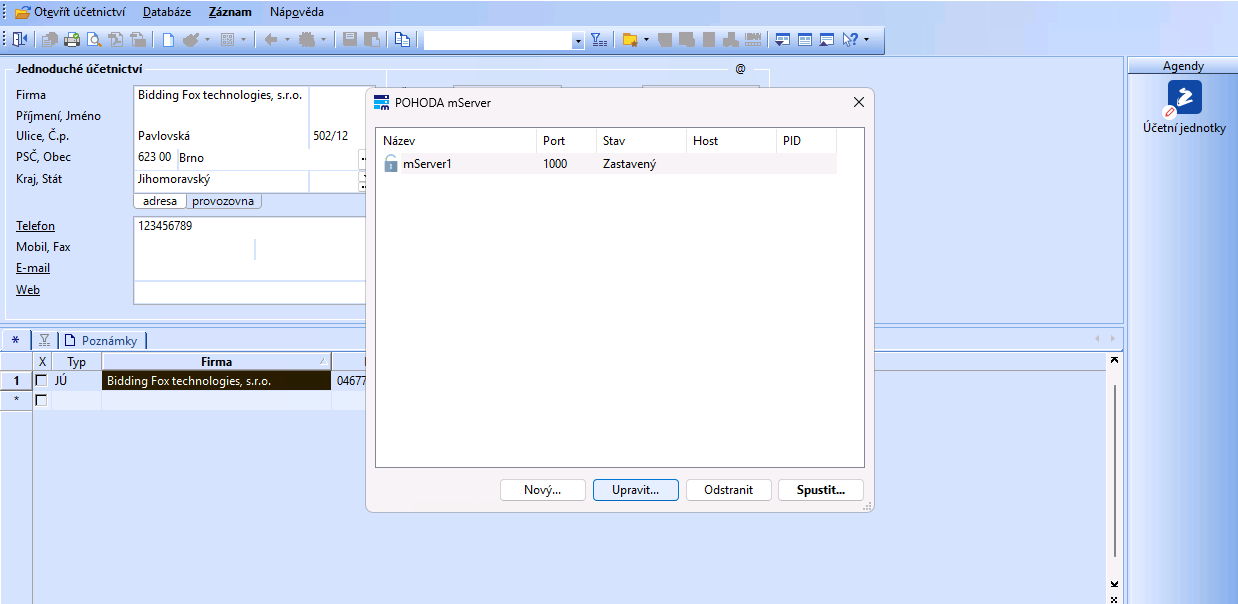The height and width of the screenshot is (604, 1238).
Task: Click the Spustit... button
Action: (820, 490)
